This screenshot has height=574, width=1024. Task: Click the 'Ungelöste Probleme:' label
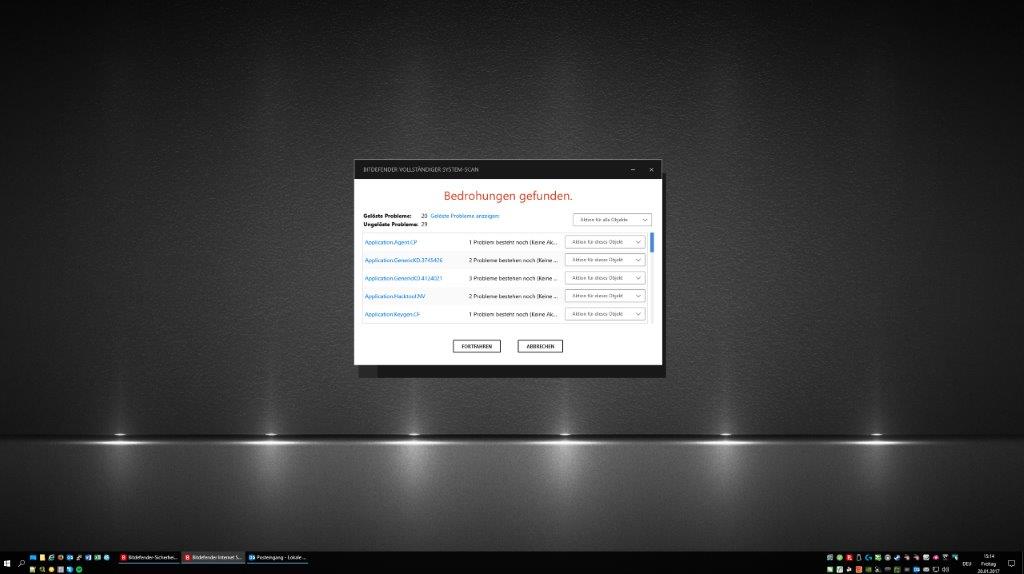[x=391, y=224]
